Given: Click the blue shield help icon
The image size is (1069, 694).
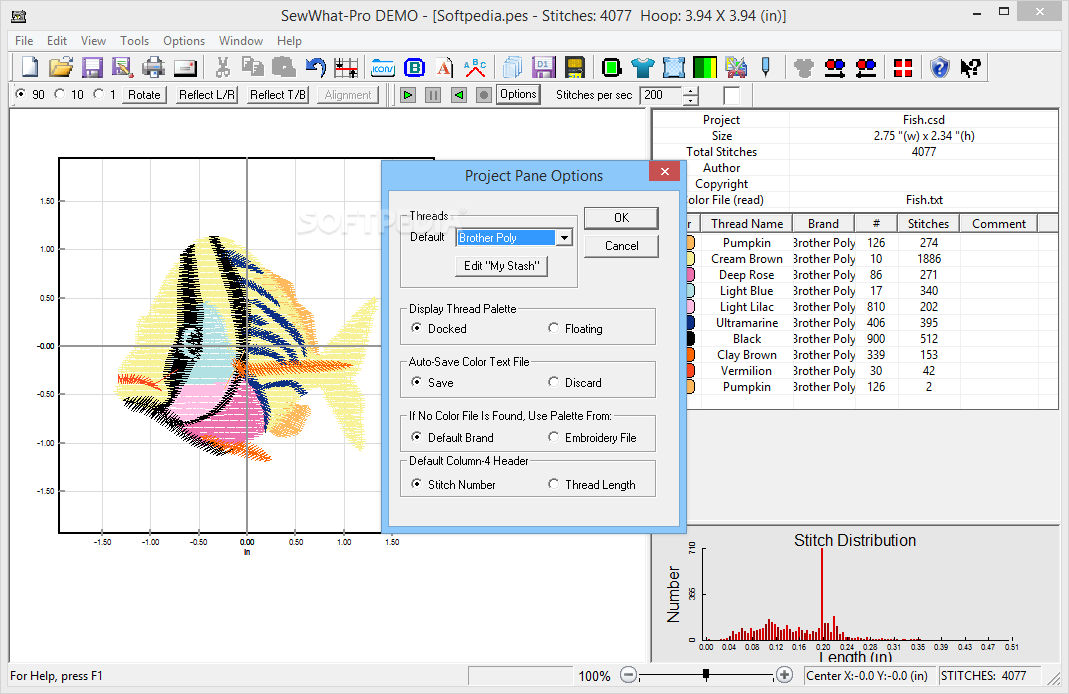Looking at the screenshot, I should point(939,68).
